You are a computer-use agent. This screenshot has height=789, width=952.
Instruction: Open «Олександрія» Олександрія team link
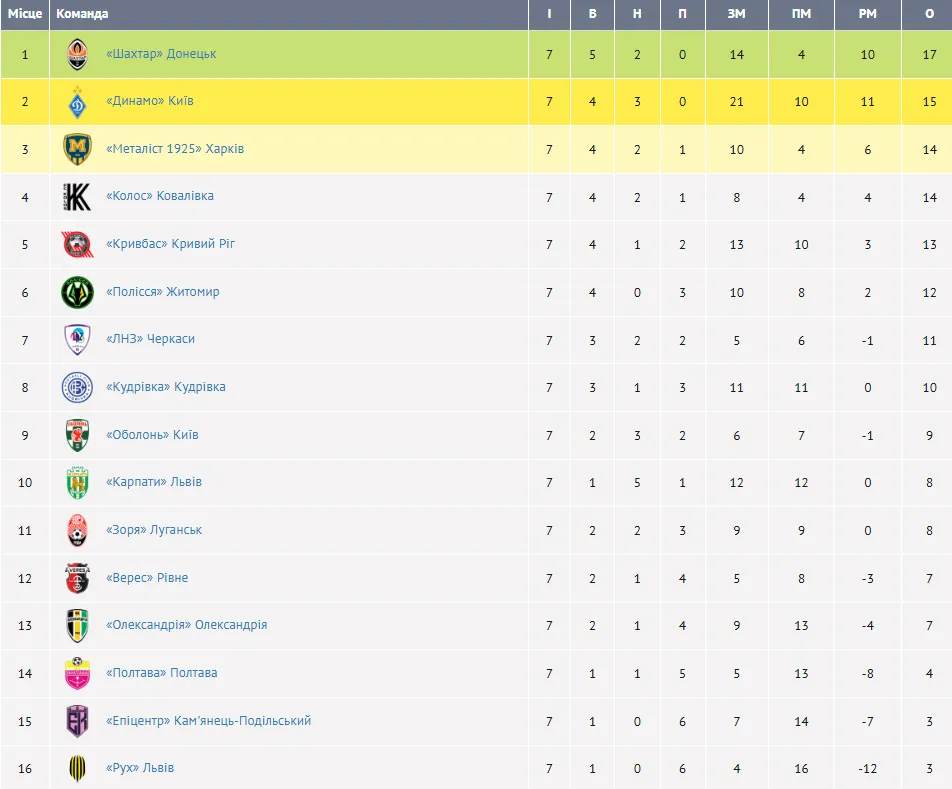point(186,625)
